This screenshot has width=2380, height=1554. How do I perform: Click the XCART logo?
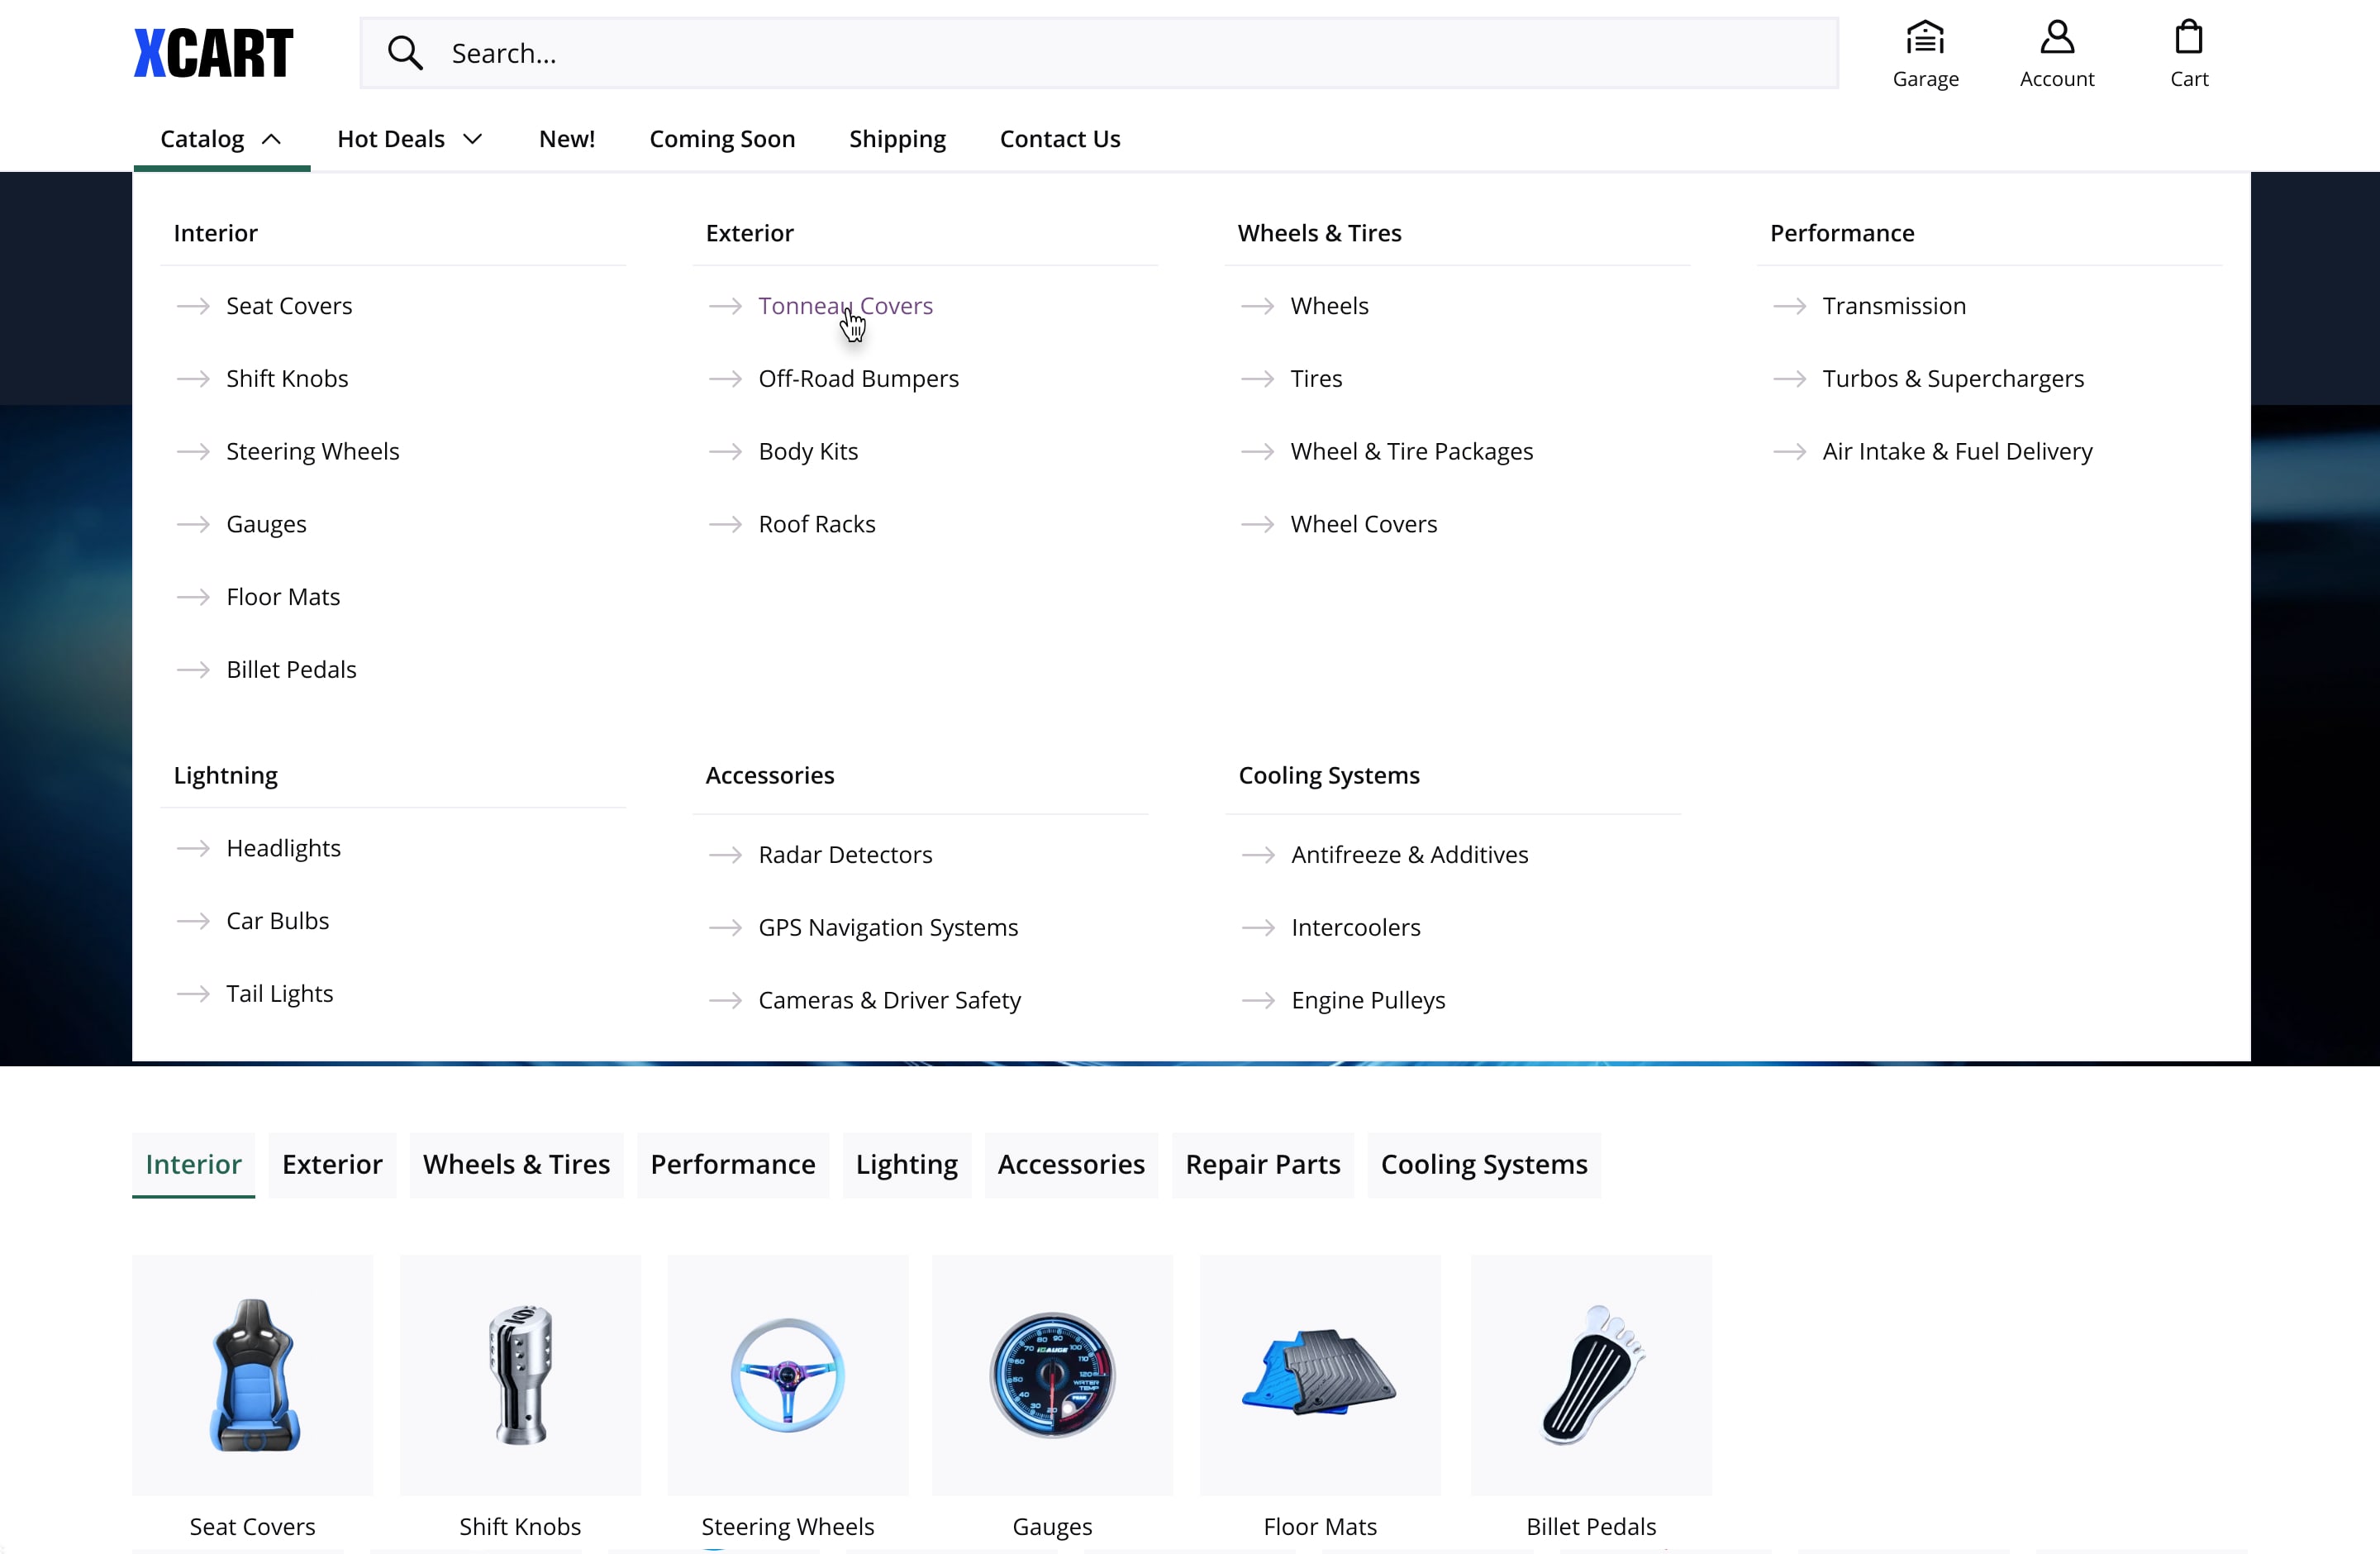coord(213,53)
